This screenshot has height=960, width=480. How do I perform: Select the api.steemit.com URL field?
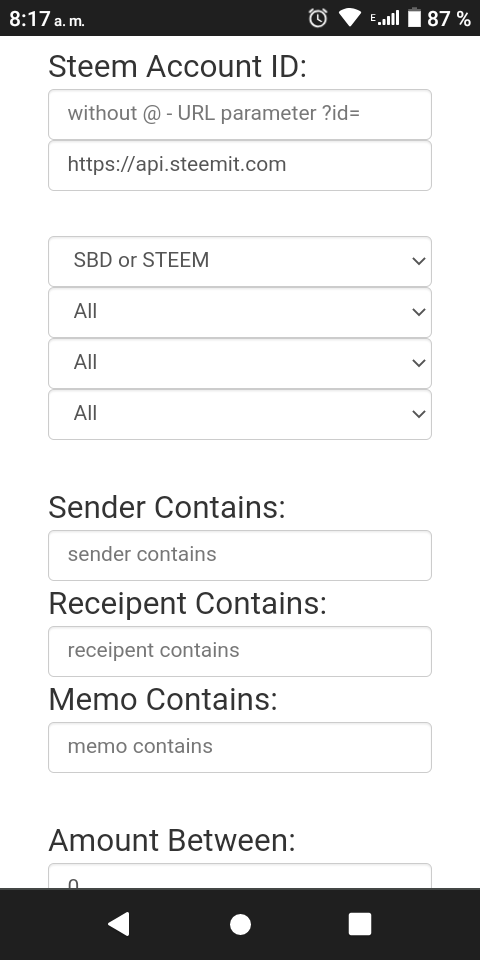pyautogui.click(x=240, y=165)
